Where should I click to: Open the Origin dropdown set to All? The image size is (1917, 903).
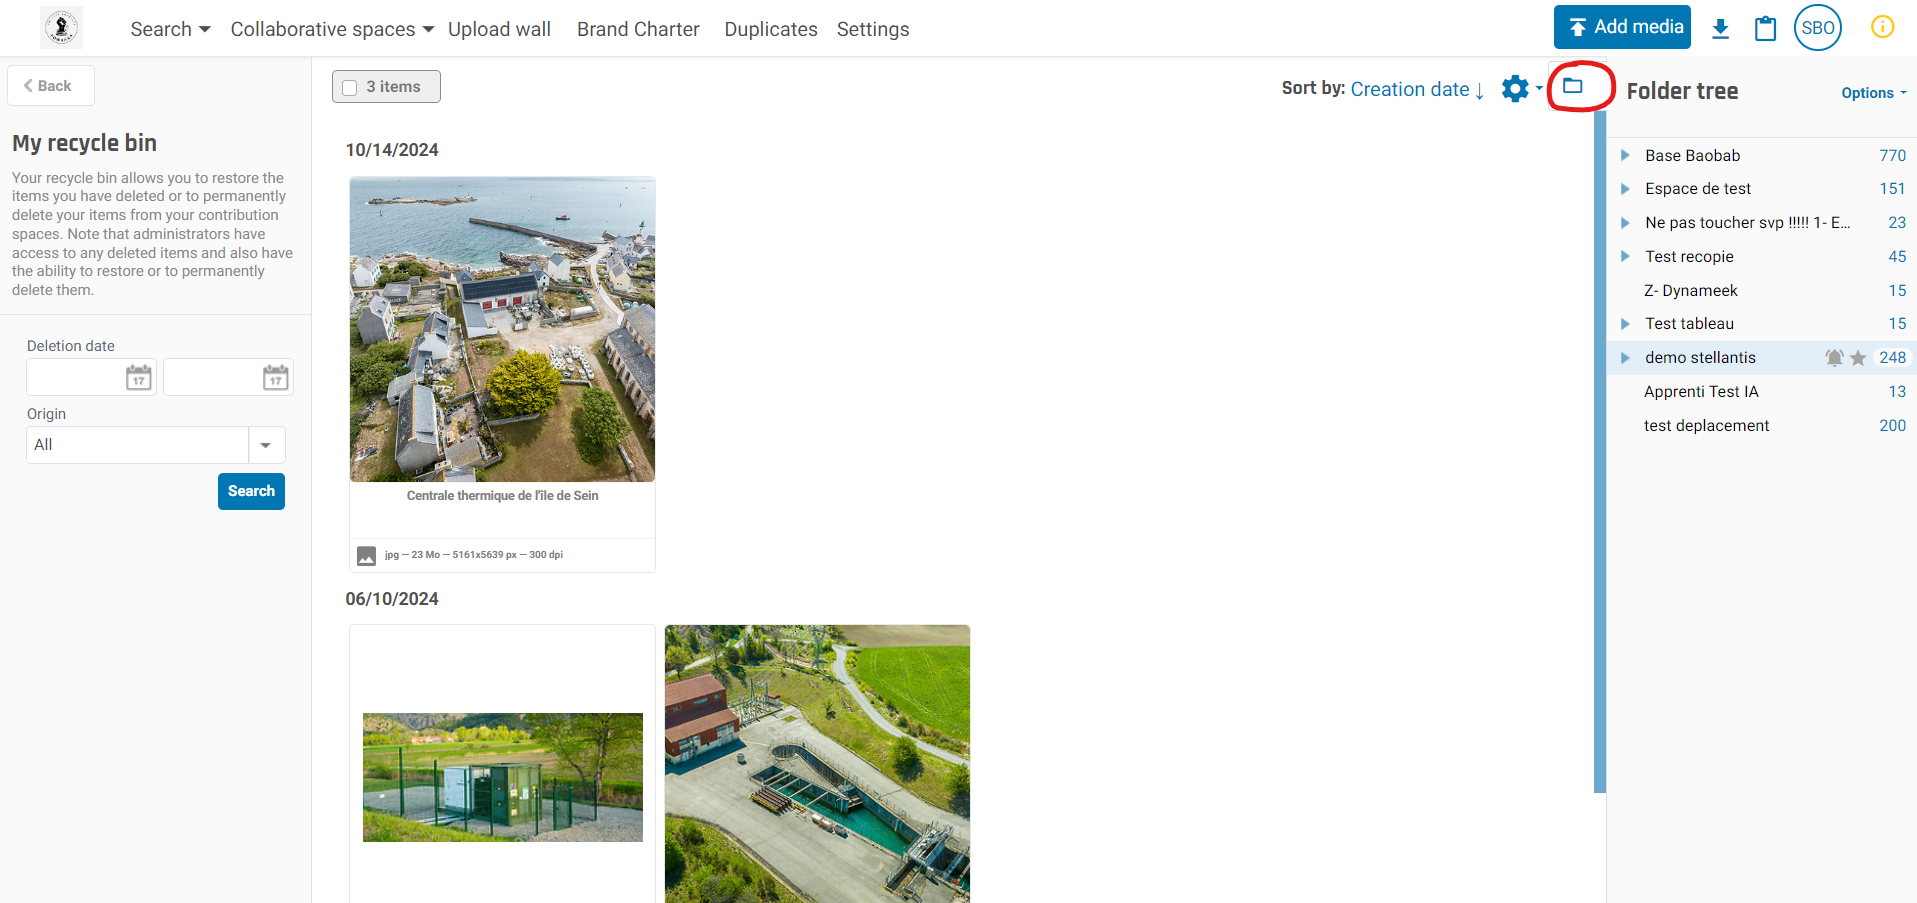click(x=156, y=445)
